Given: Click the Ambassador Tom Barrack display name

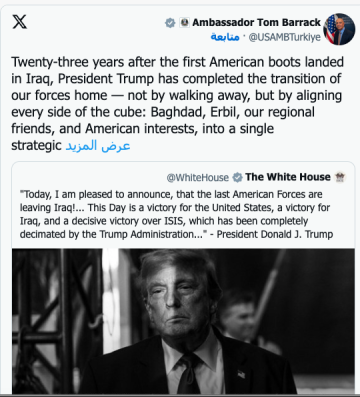Looking at the screenshot, I should click(x=256, y=22).
